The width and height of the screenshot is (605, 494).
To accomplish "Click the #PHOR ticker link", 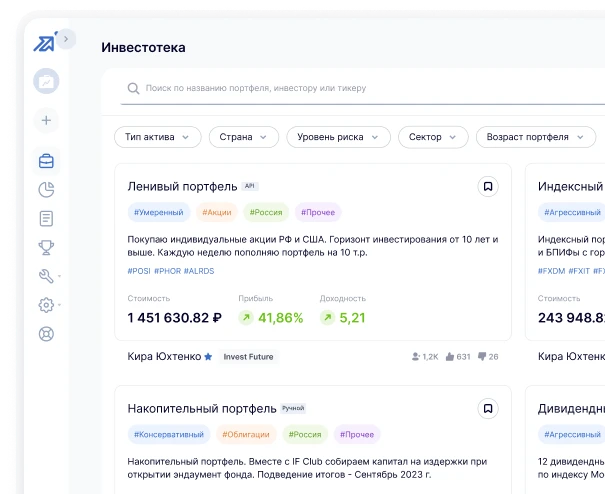I will (x=167, y=271).
